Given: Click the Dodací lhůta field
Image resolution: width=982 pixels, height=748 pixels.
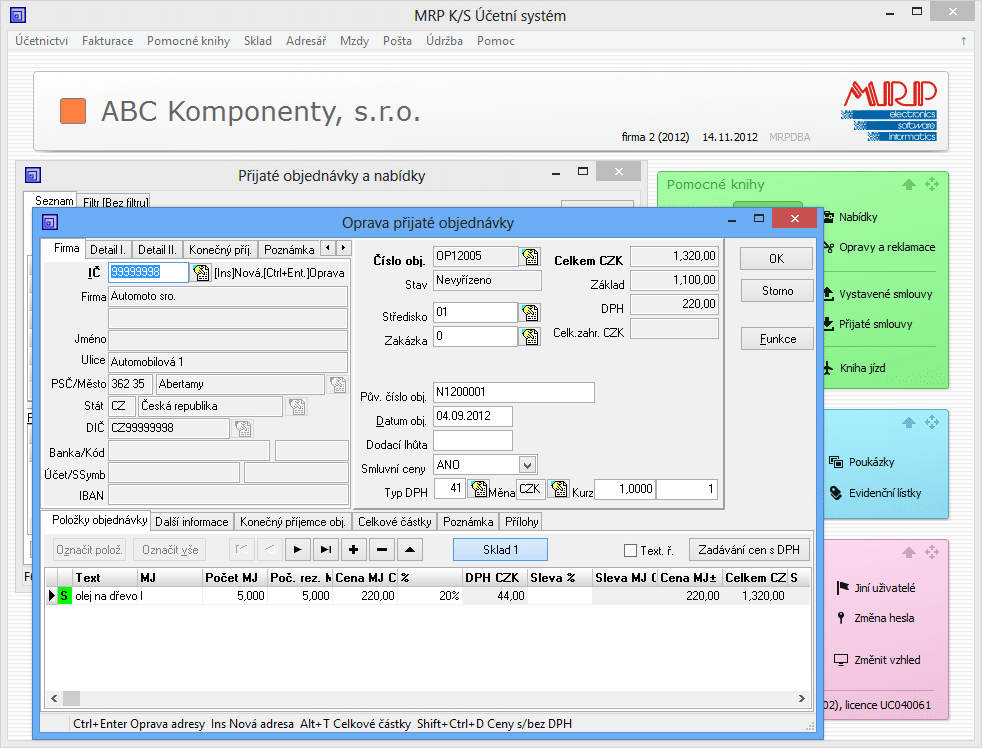Looking at the screenshot, I should pos(473,440).
